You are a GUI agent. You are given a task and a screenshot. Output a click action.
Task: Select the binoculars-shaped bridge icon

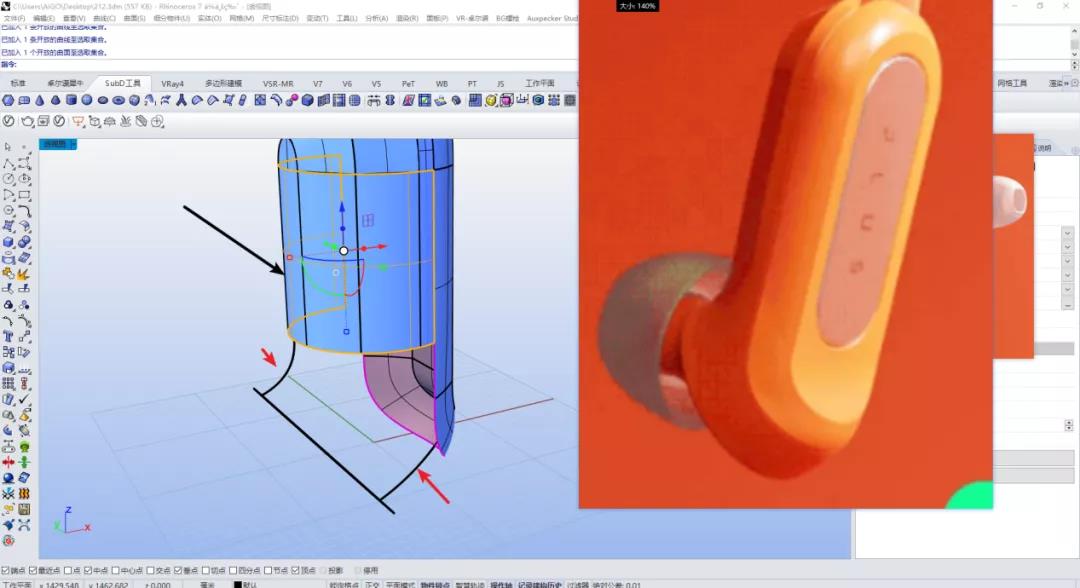click(373, 101)
